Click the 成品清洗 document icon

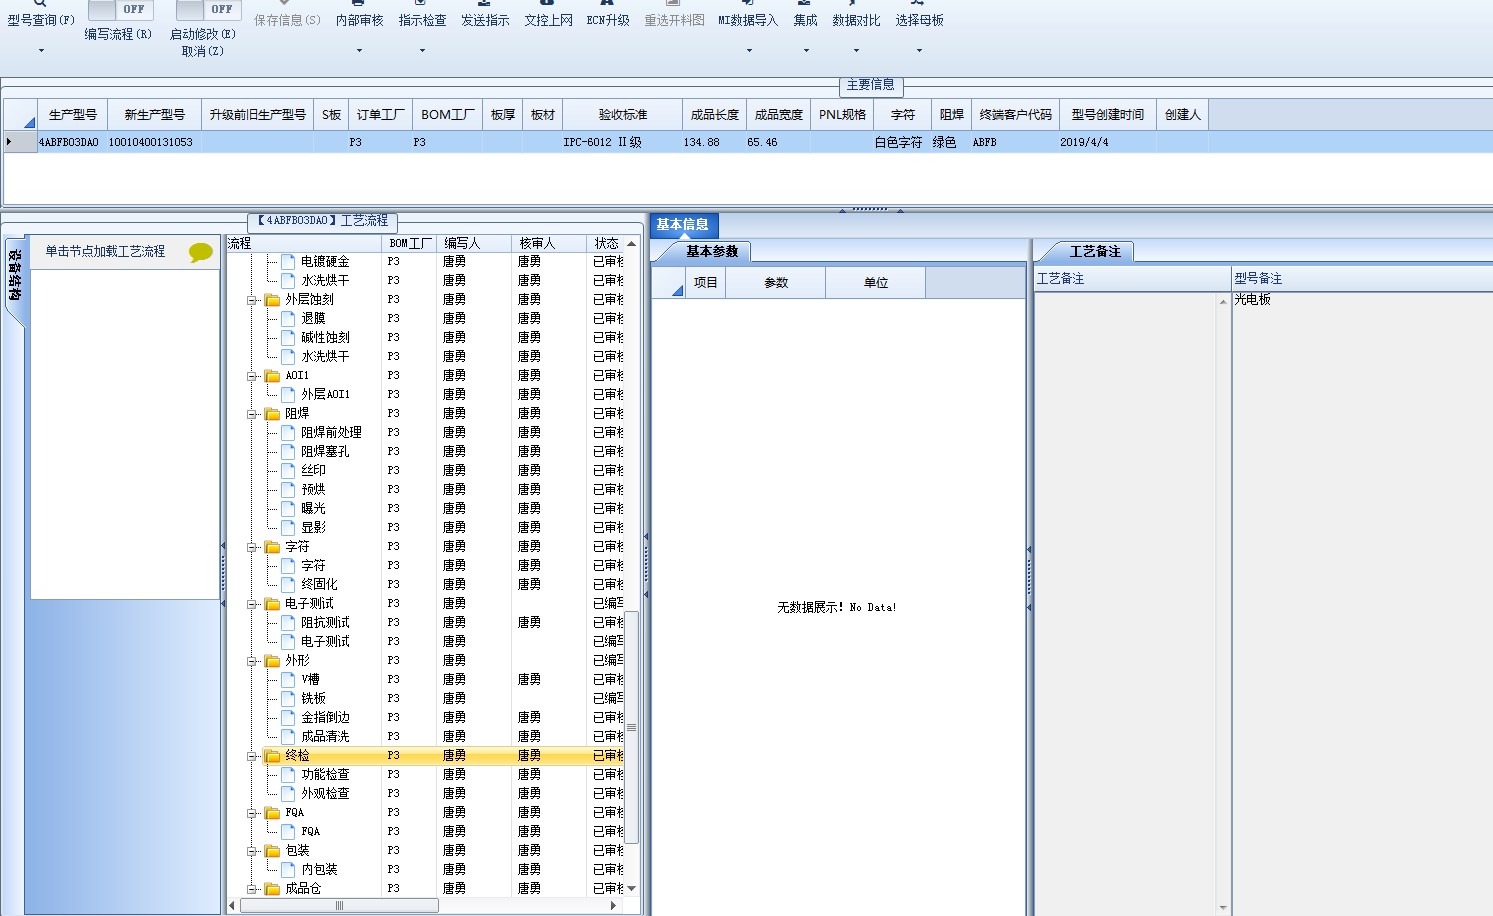coord(288,737)
